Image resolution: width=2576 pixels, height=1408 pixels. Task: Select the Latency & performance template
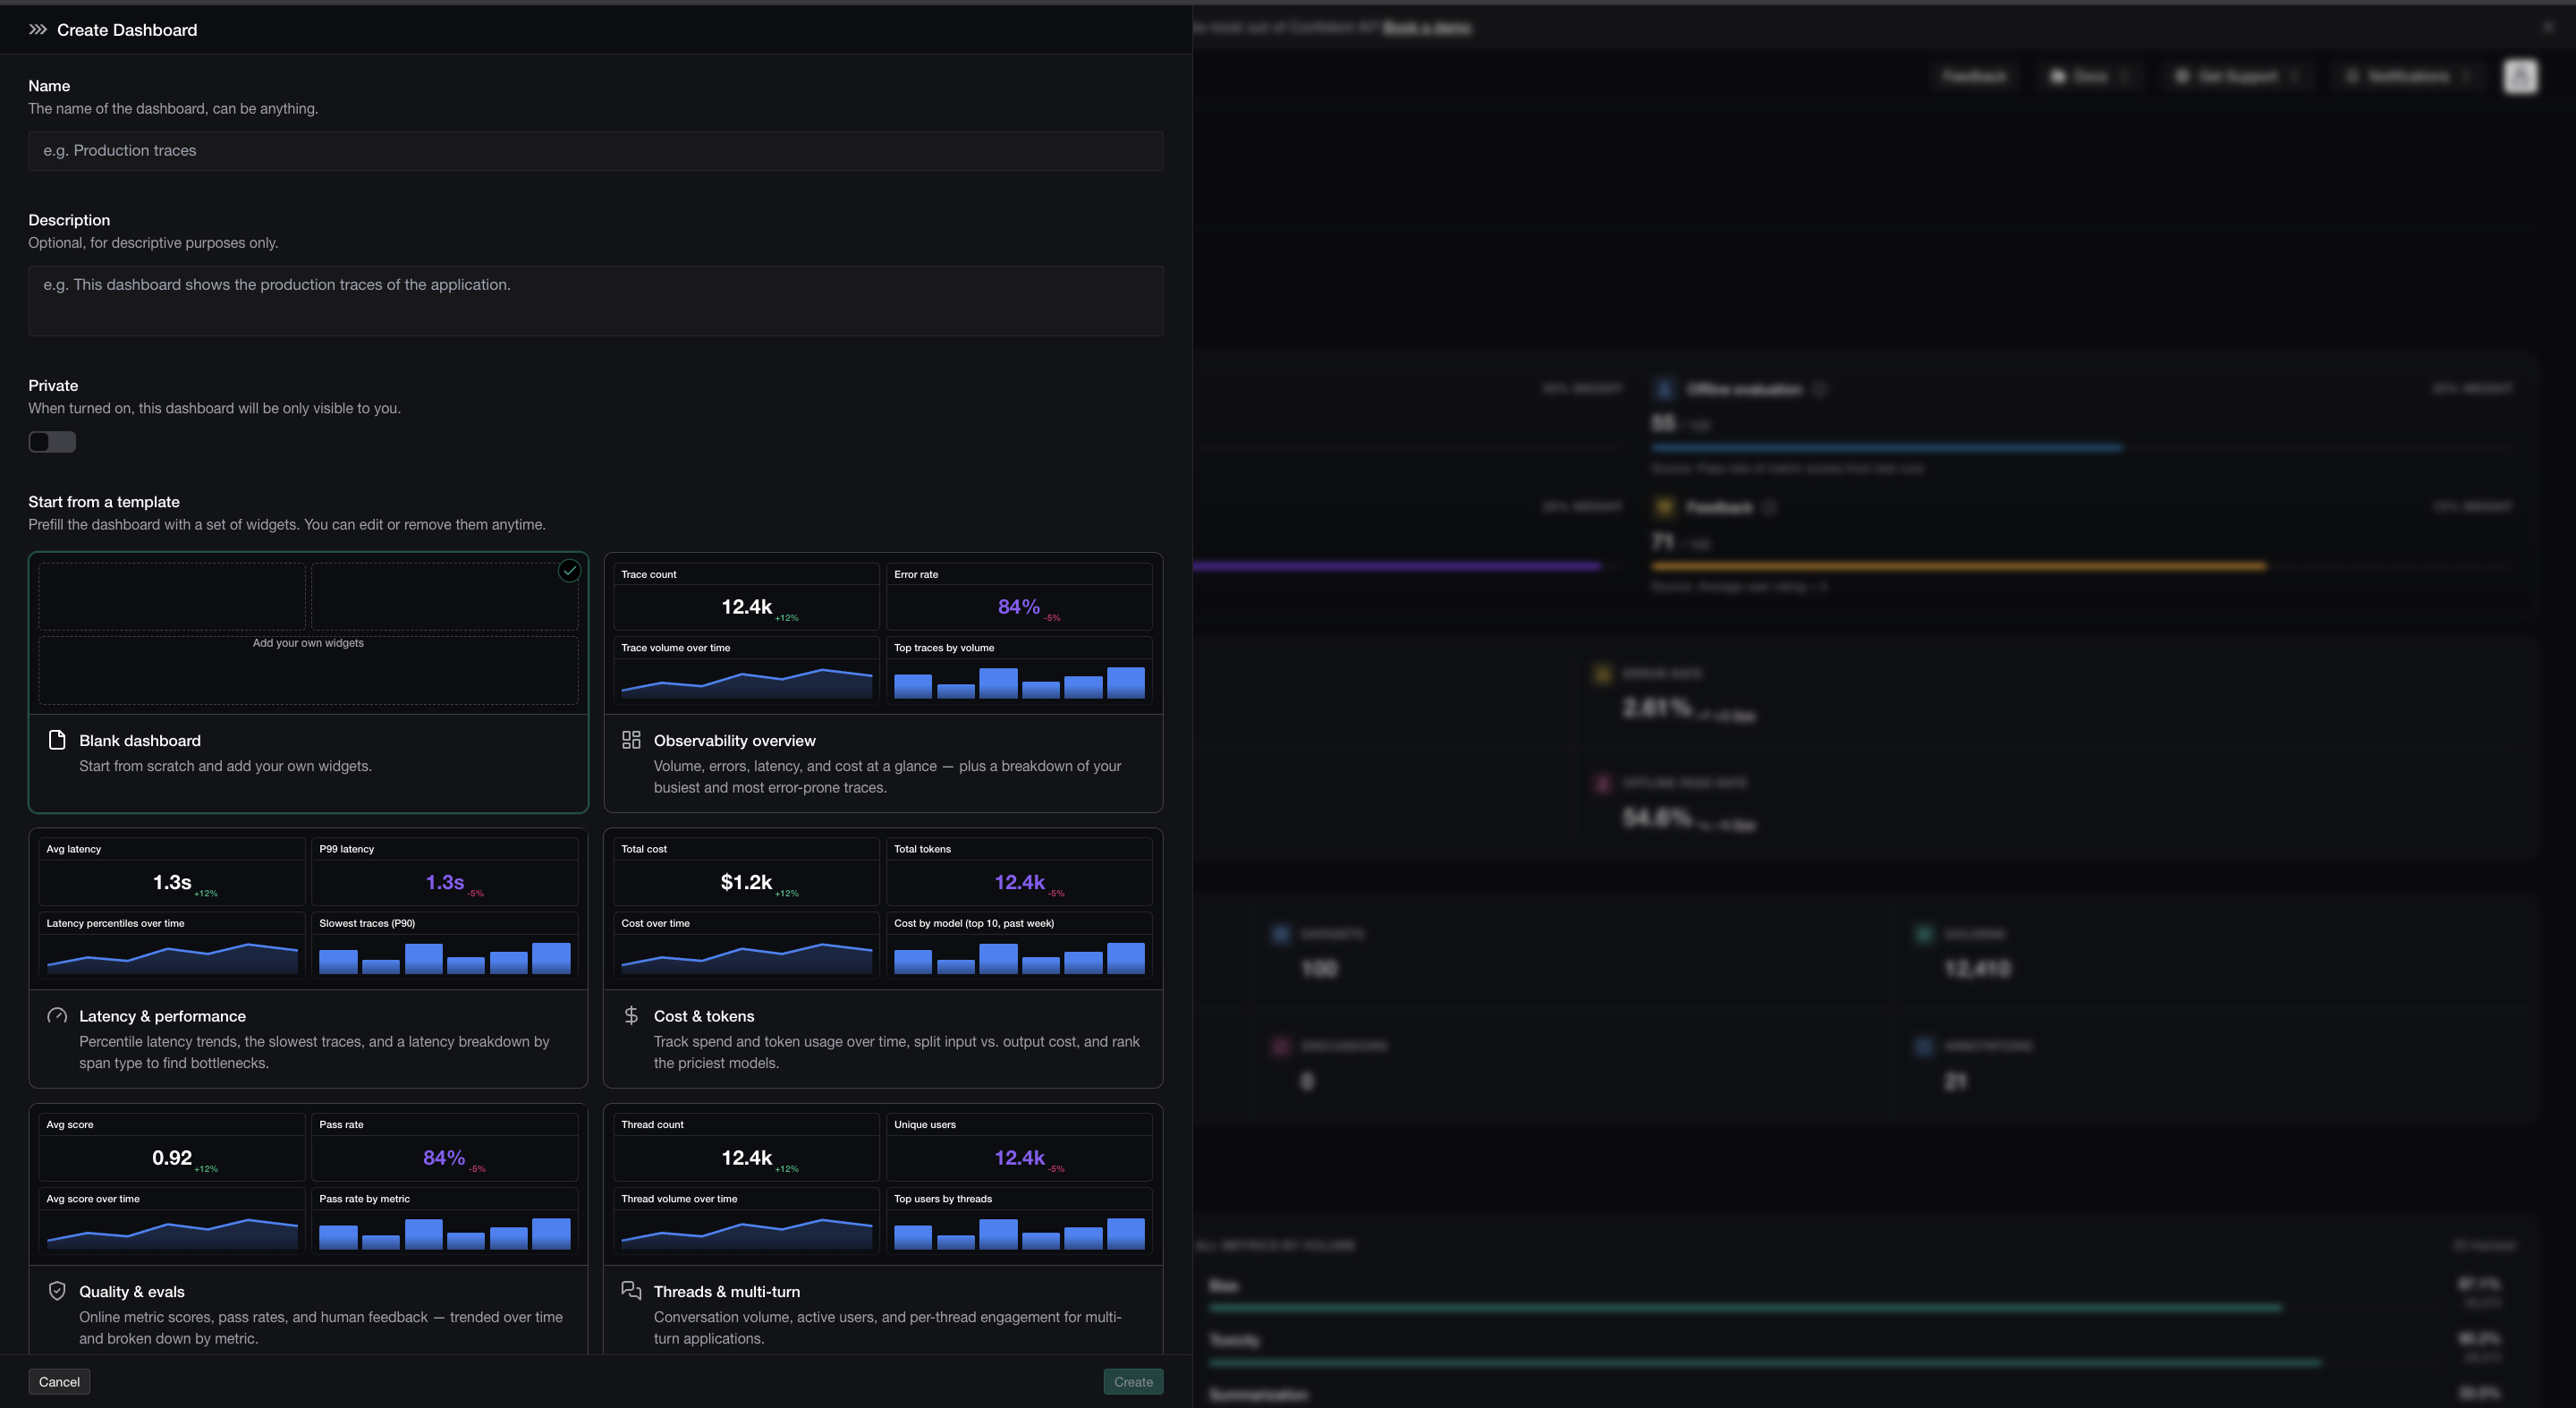[308, 958]
